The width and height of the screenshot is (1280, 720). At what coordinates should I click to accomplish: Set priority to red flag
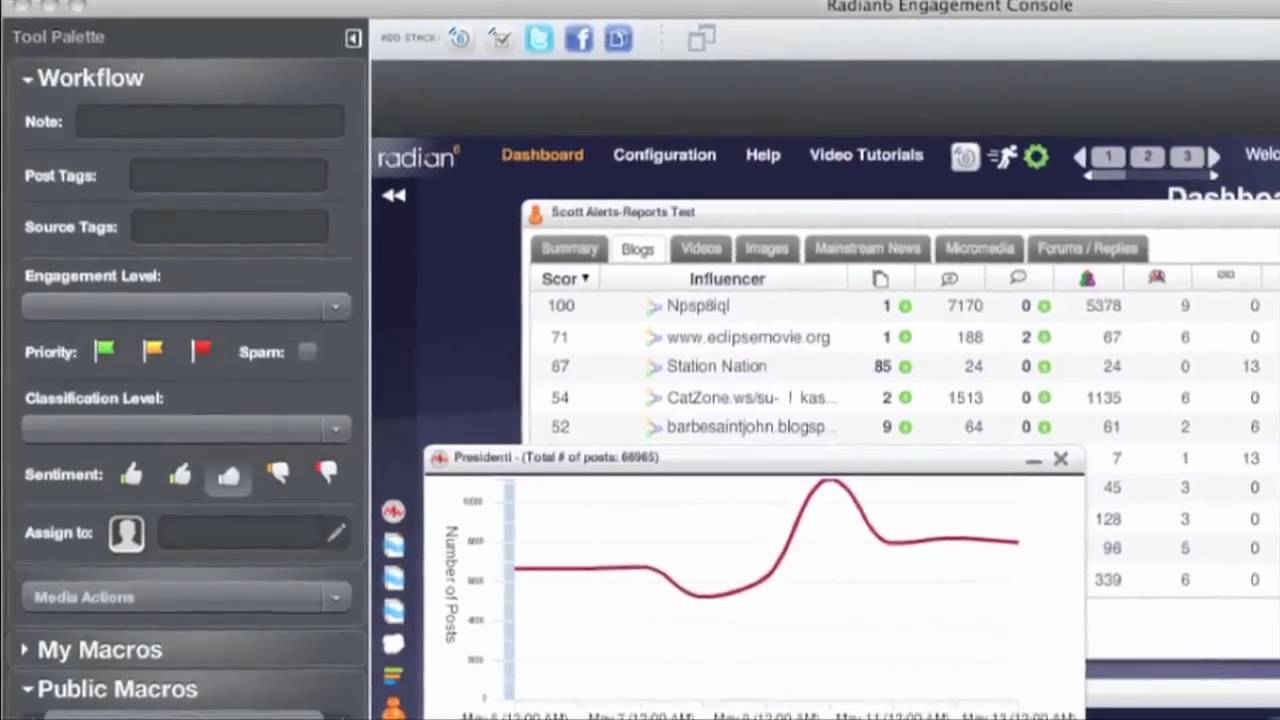(x=201, y=350)
